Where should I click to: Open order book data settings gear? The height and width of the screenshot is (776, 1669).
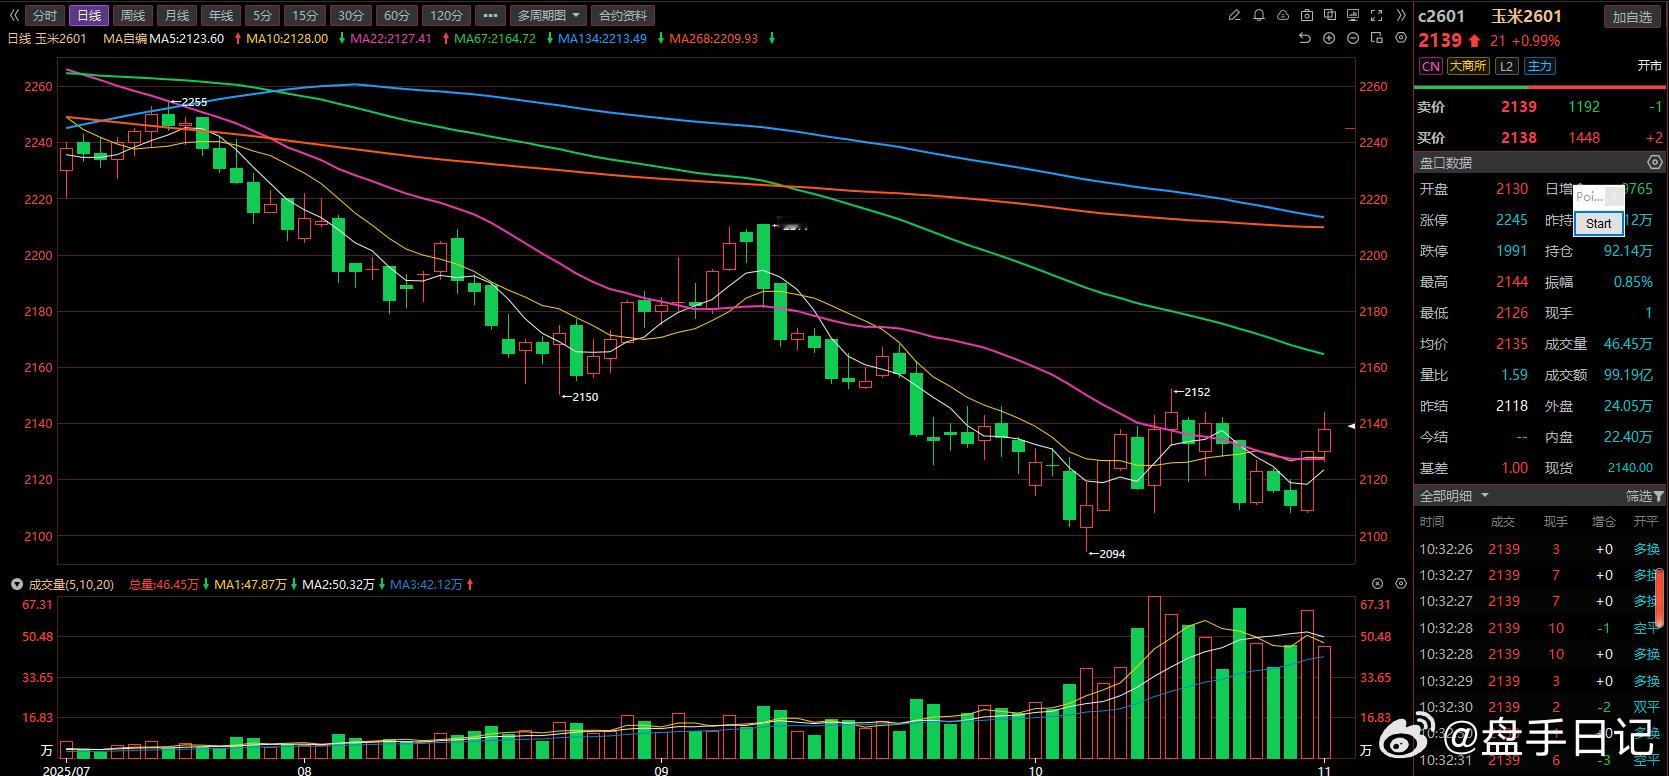[x=1654, y=162]
